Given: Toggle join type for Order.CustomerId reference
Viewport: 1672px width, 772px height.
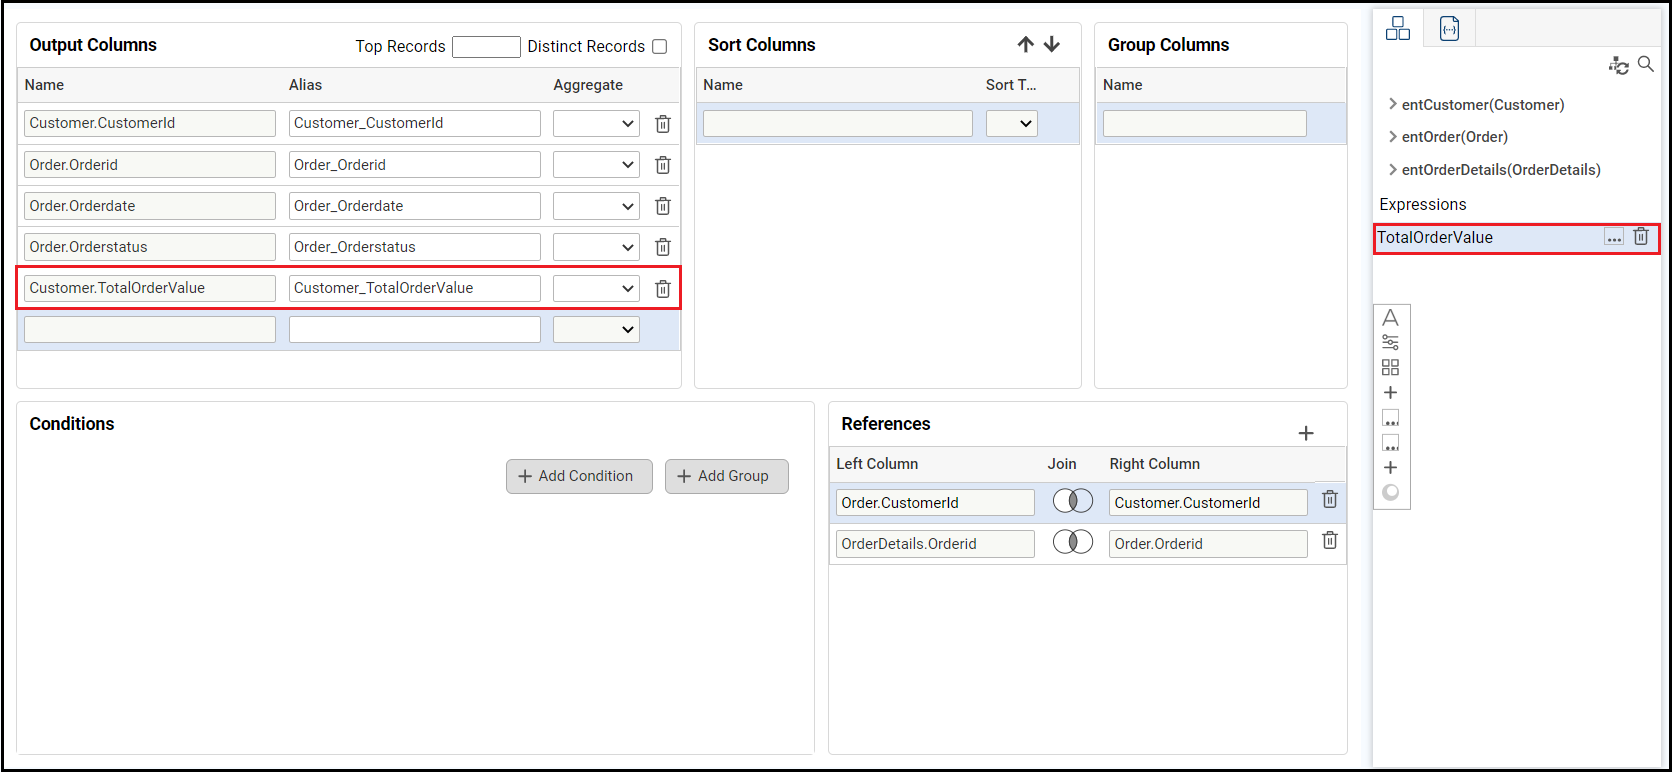Looking at the screenshot, I should [1072, 501].
